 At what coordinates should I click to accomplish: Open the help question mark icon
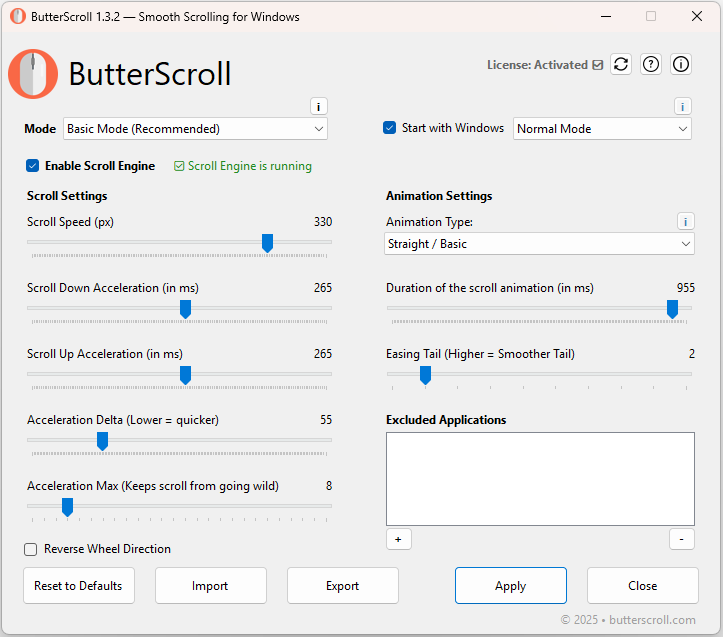651,64
